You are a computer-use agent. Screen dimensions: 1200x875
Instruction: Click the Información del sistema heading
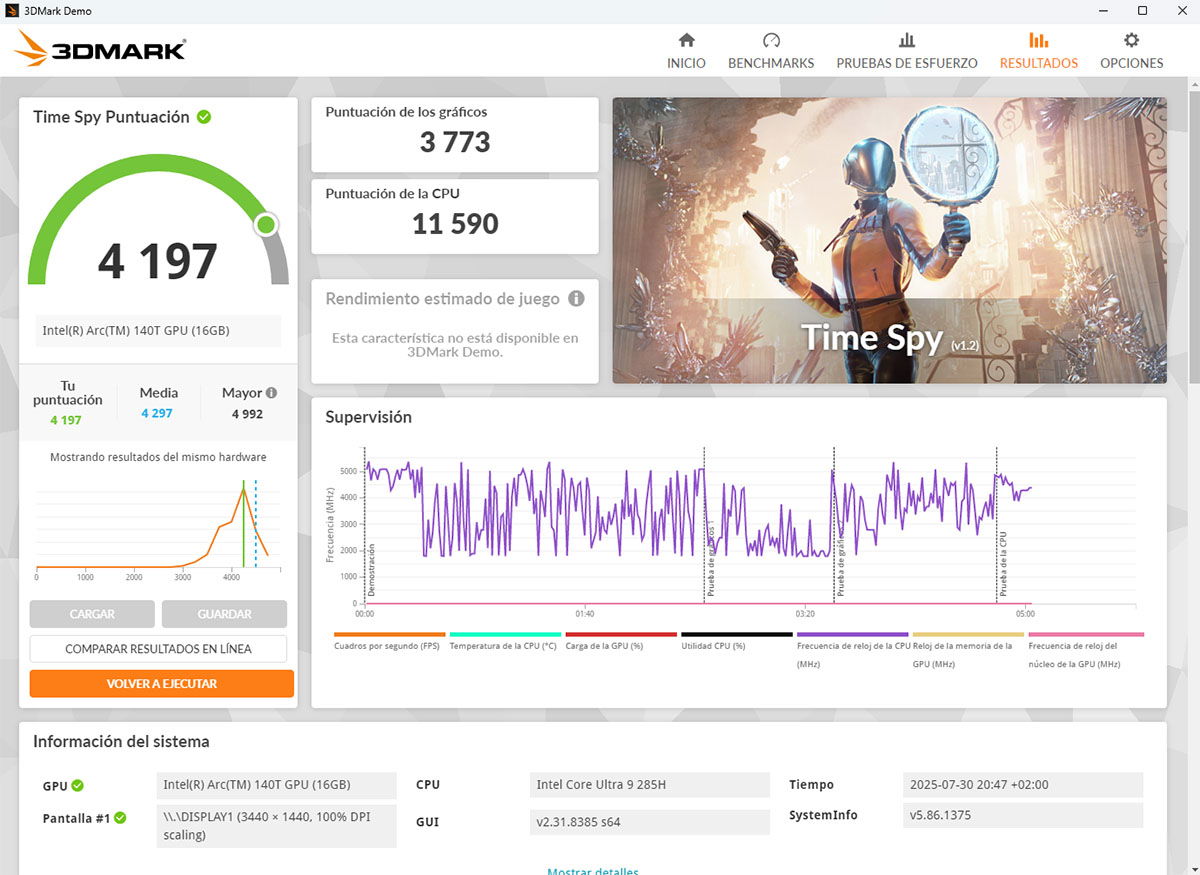(121, 742)
